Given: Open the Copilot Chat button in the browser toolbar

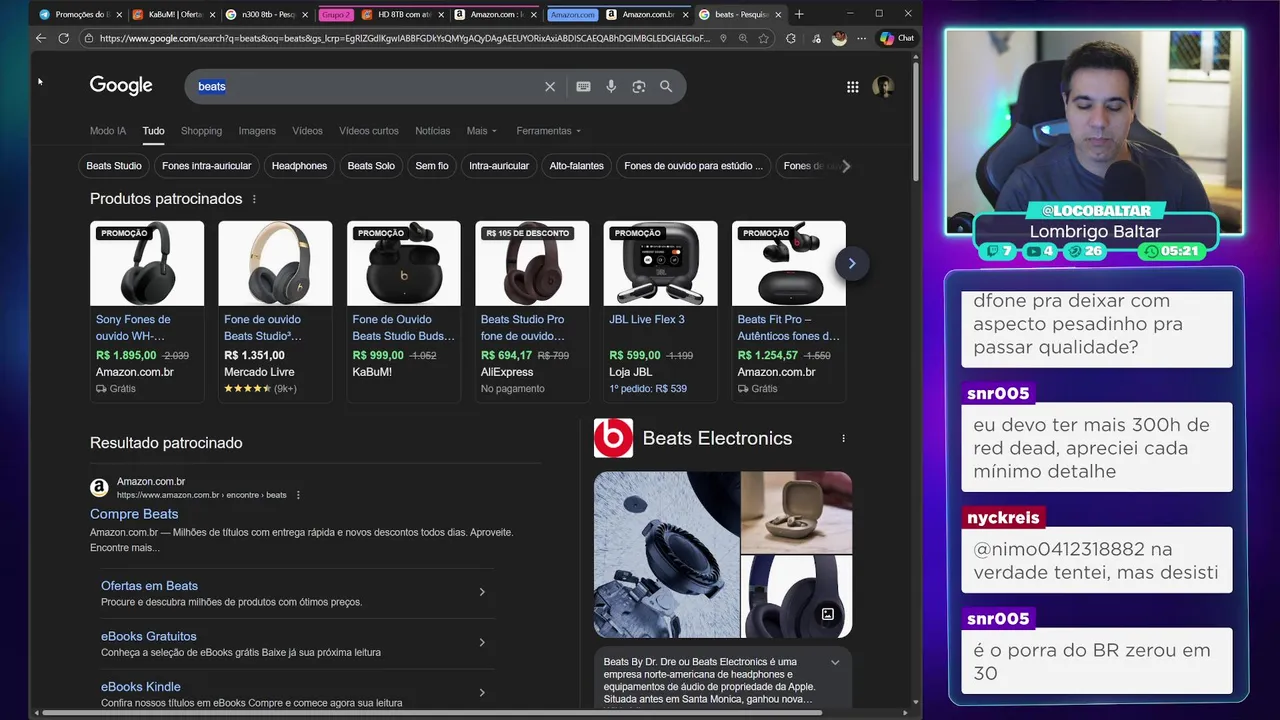Looking at the screenshot, I should (897, 38).
